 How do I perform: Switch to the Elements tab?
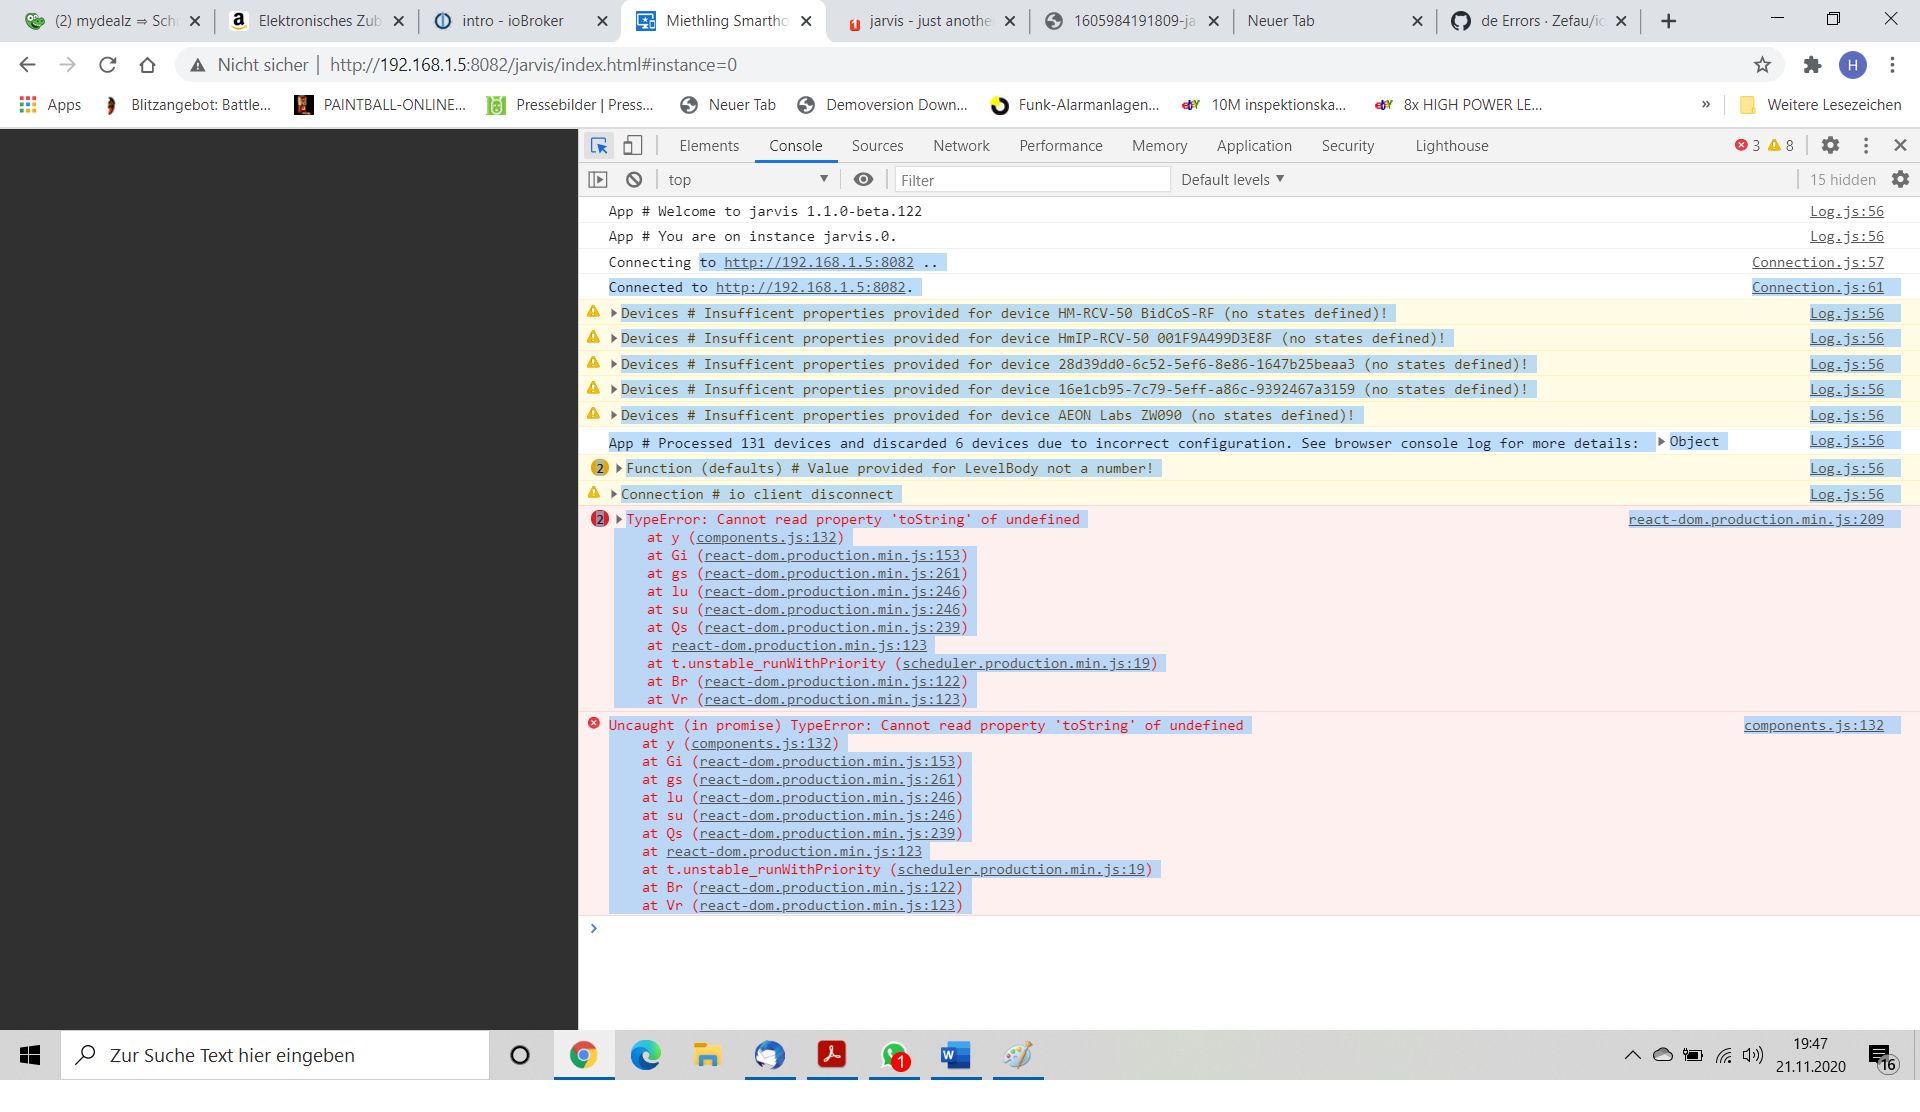click(x=709, y=146)
